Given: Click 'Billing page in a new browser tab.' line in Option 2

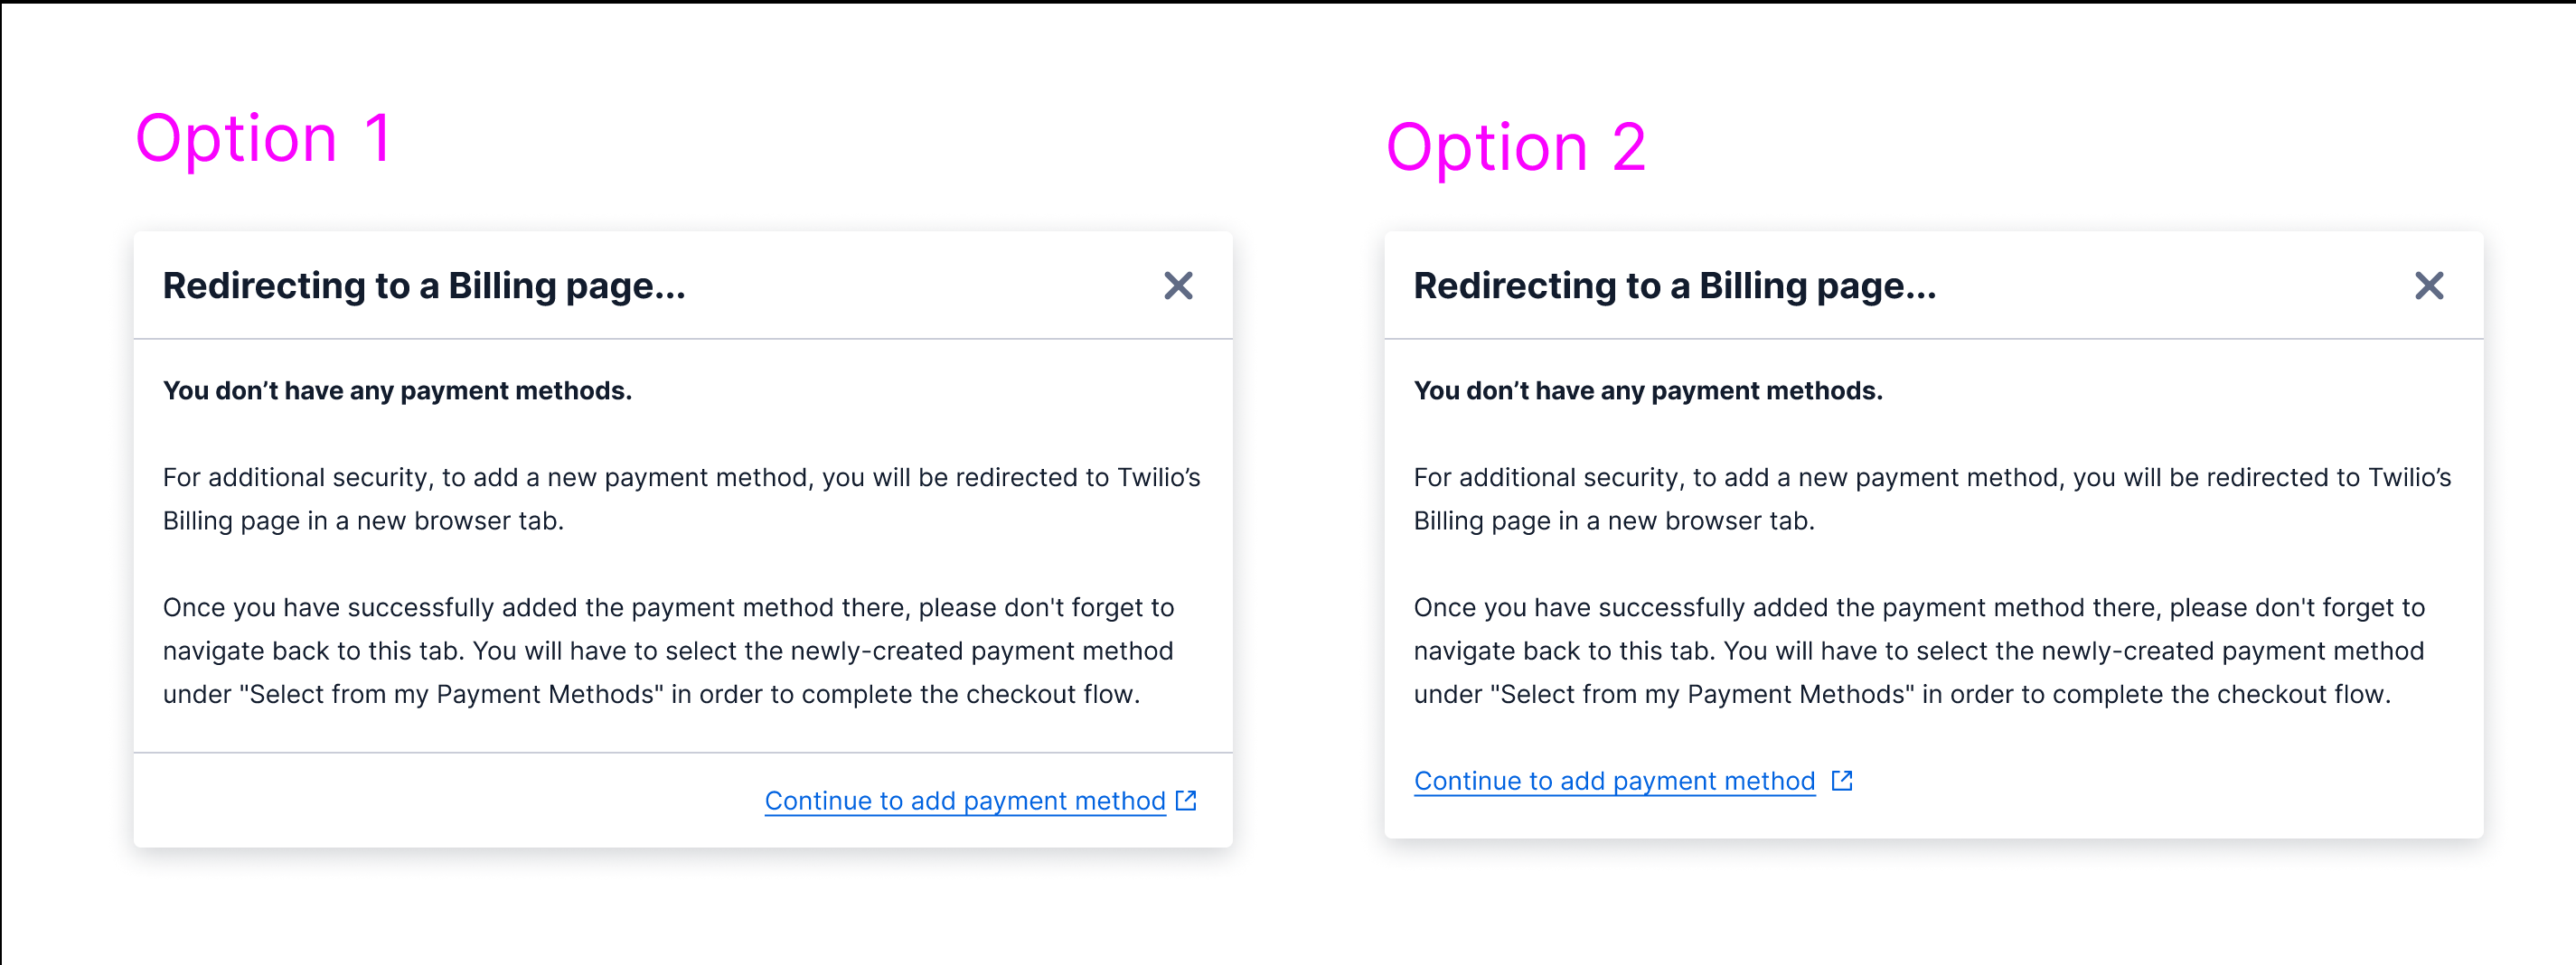Looking at the screenshot, I should pyautogui.click(x=1614, y=521).
